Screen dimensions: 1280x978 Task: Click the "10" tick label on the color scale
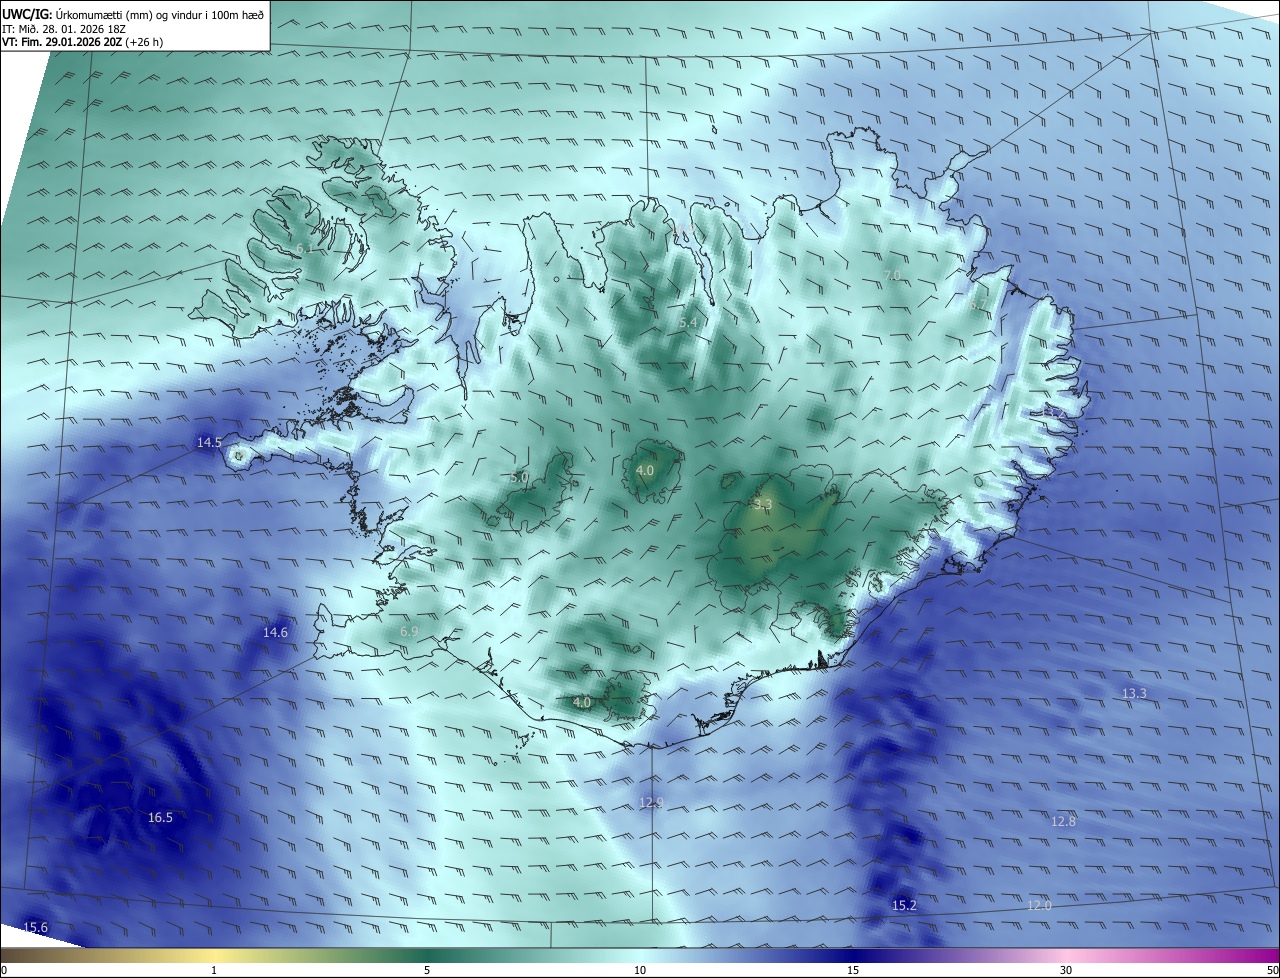click(640, 970)
